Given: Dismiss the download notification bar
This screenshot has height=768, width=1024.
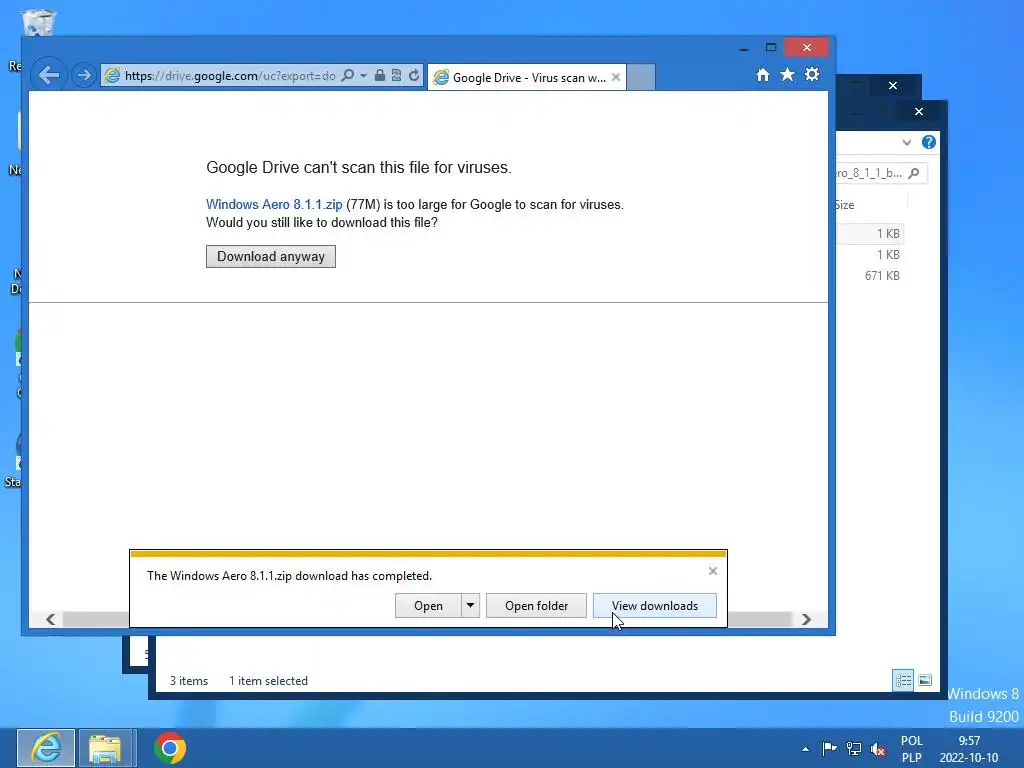Looking at the screenshot, I should (x=712, y=571).
